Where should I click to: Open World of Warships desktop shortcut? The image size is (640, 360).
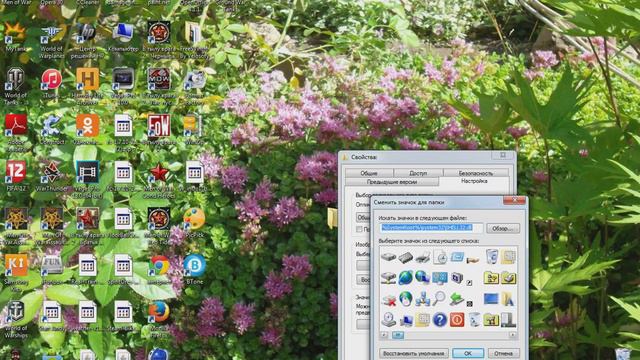(x=16, y=320)
